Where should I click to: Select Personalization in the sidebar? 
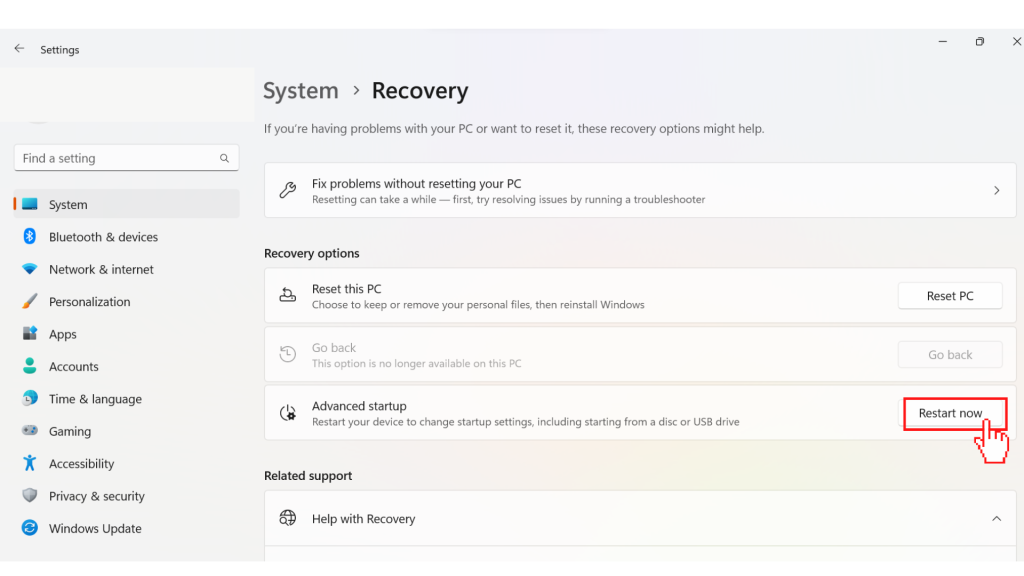point(127,301)
